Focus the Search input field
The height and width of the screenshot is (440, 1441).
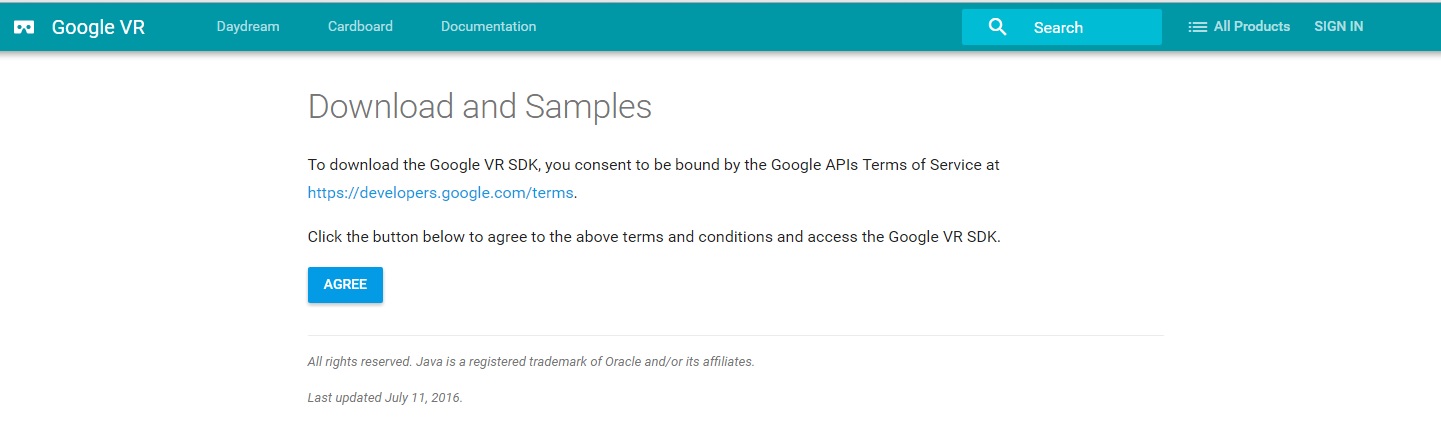pos(1062,27)
